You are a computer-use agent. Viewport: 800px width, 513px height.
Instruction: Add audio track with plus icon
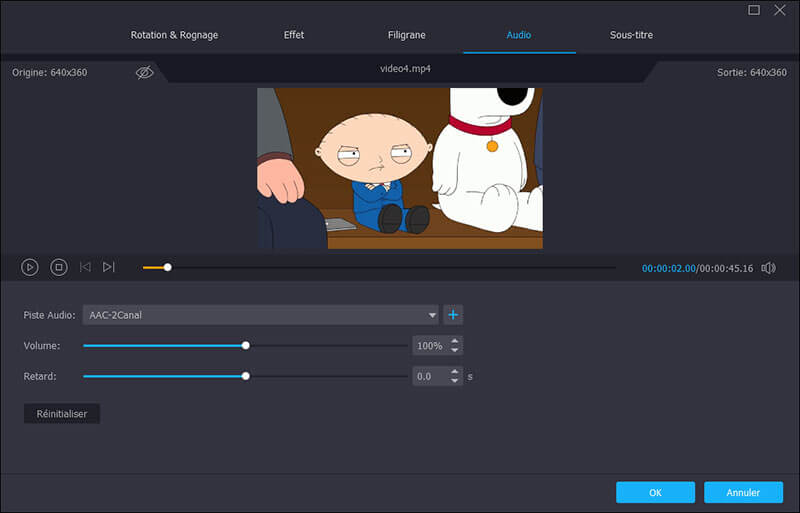(x=453, y=315)
